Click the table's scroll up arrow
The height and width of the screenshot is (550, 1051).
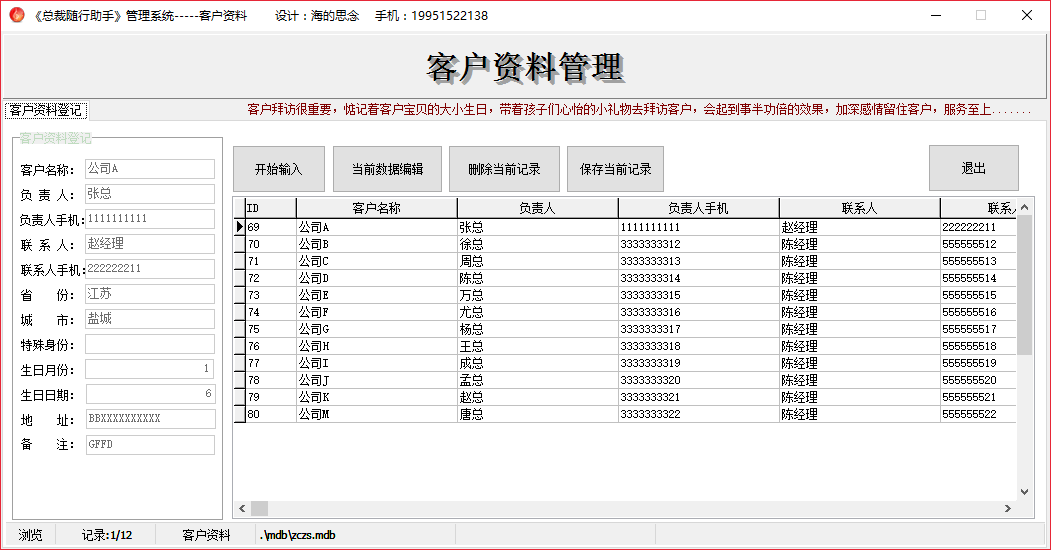pyautogui.click(x=1024, y=207)
